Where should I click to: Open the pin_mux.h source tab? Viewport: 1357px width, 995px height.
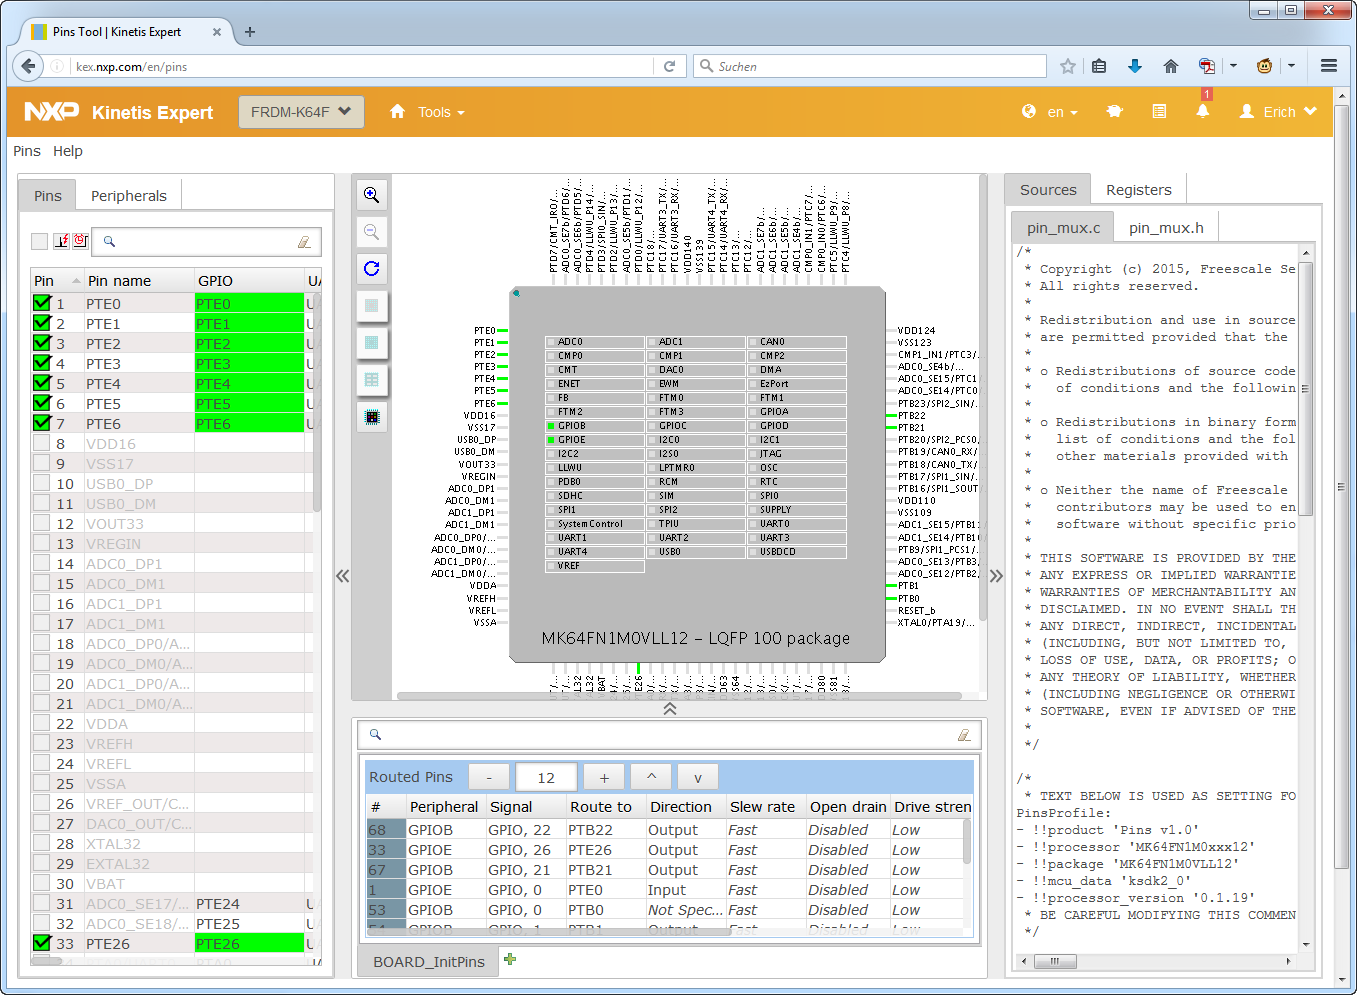1166,228
